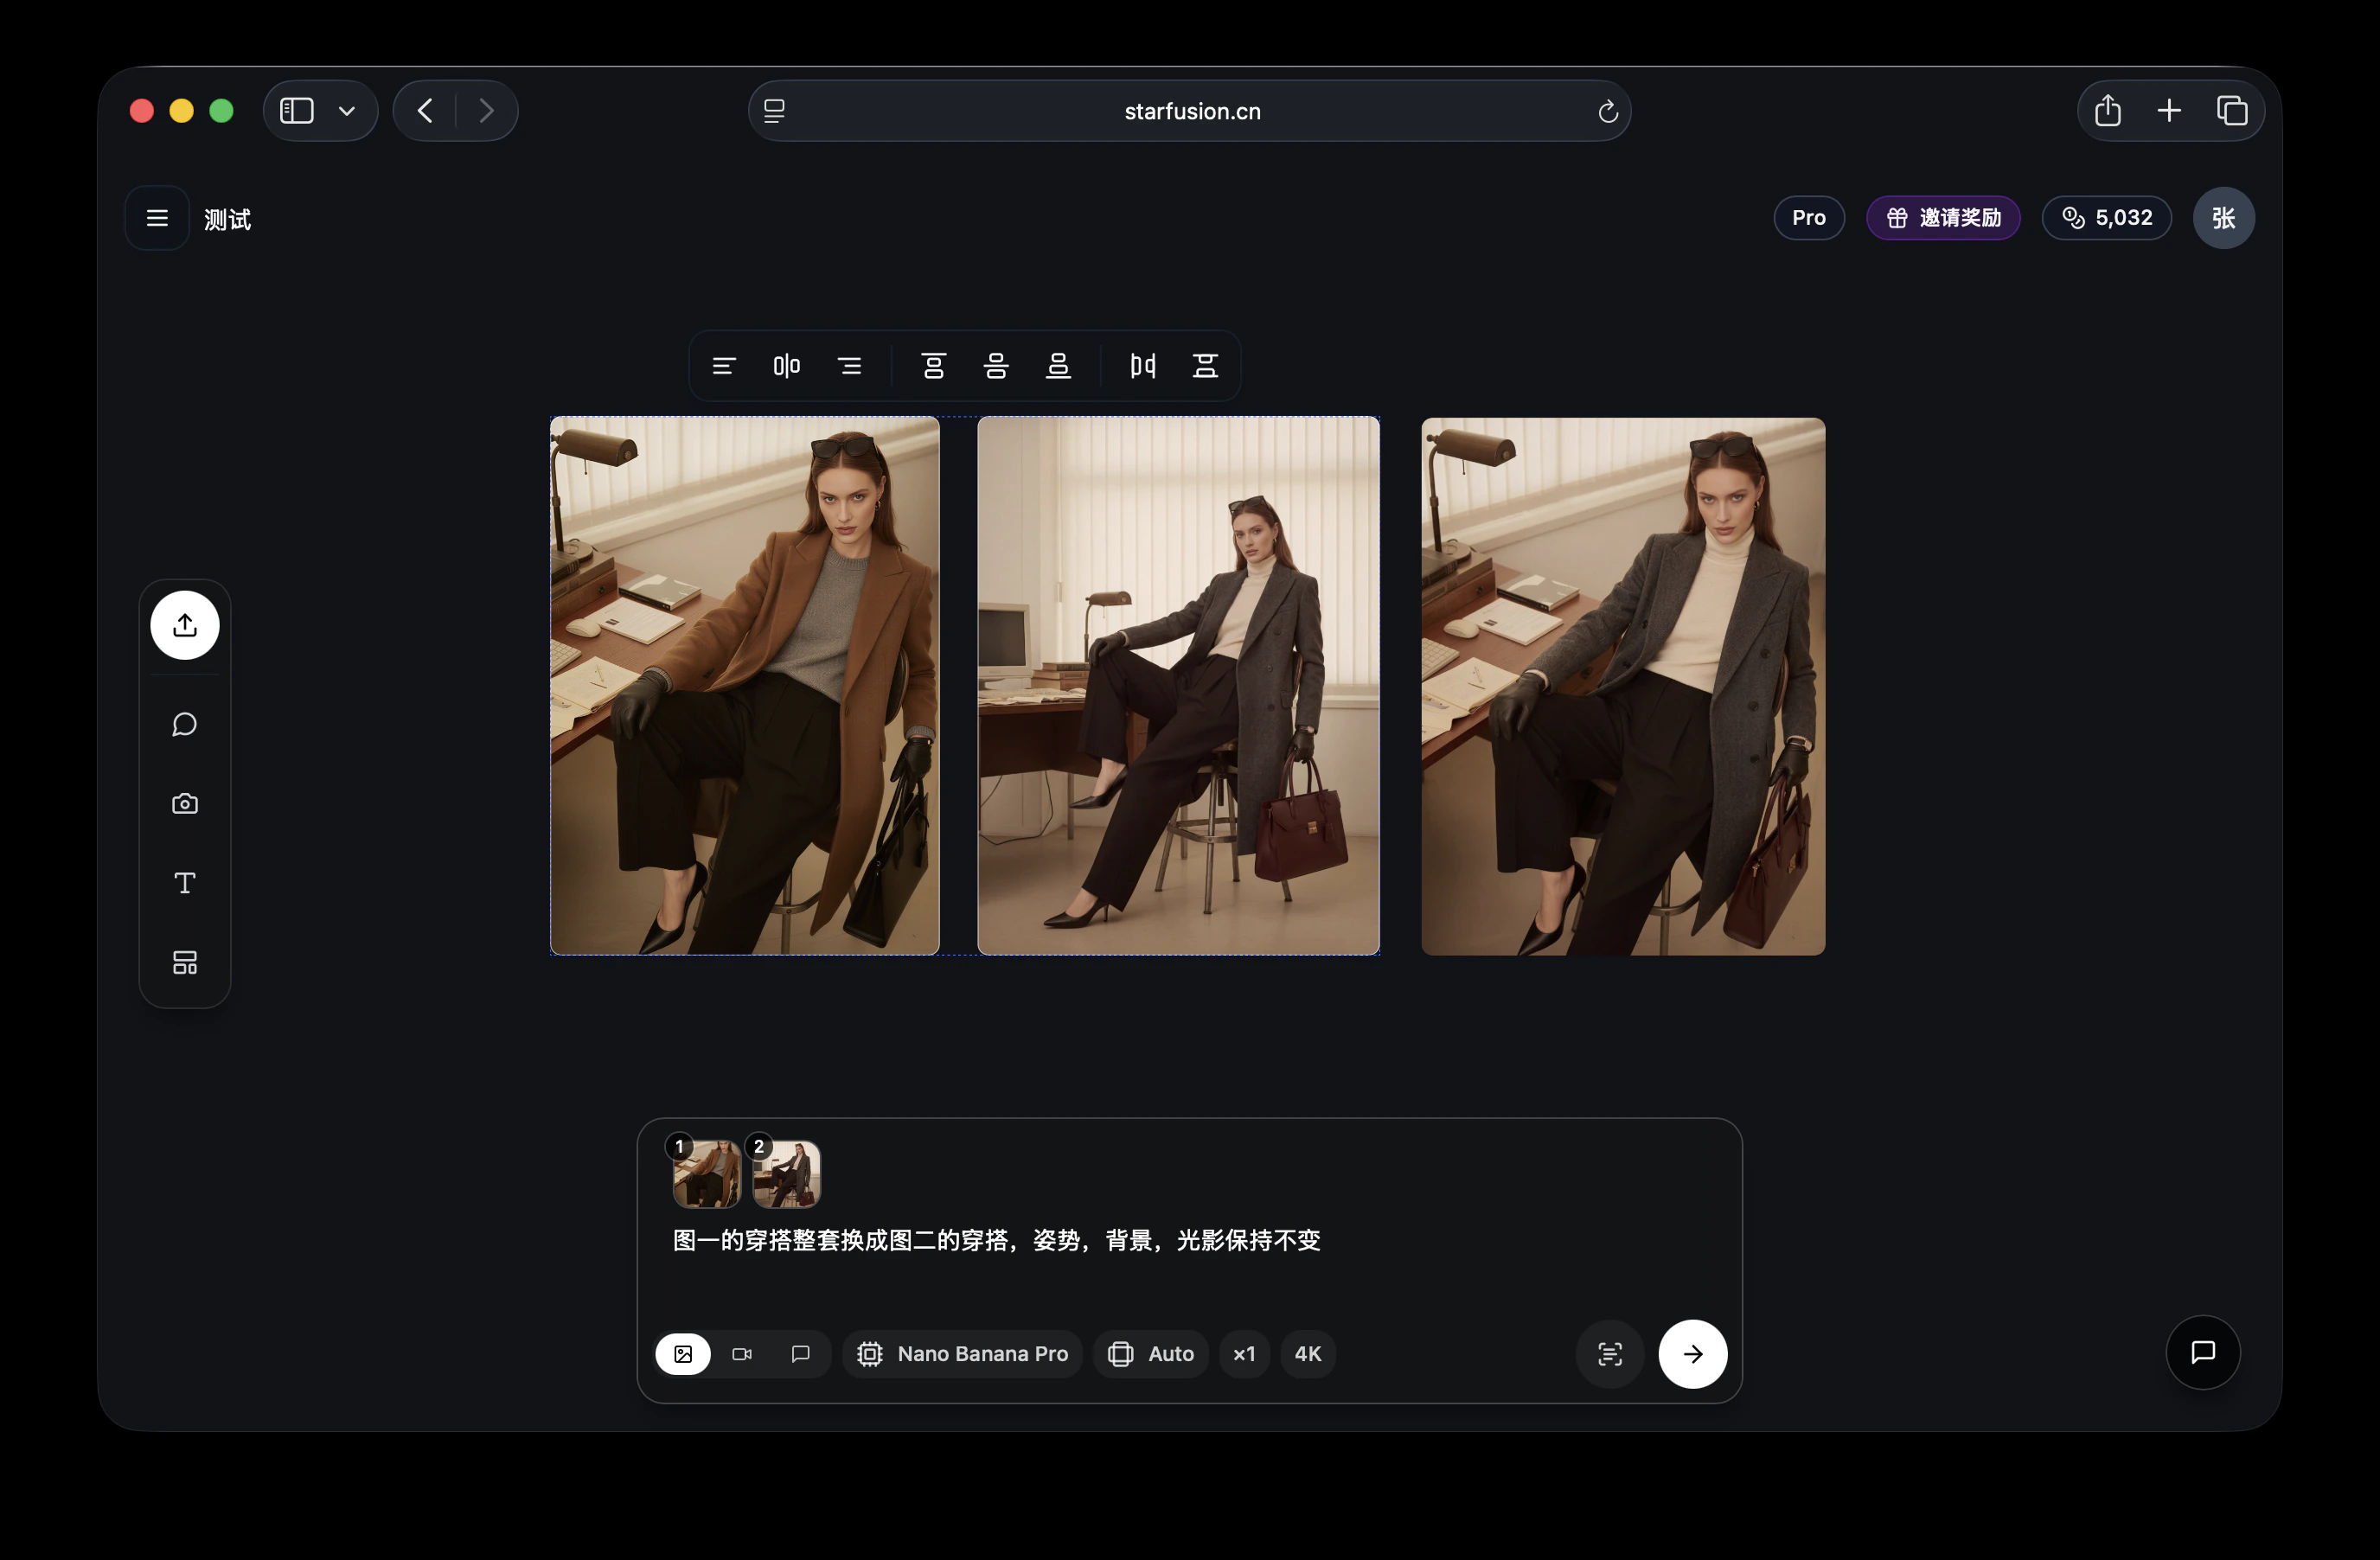Switch to image generation mode
2380x1560 pixels.
pos(683,1354)
